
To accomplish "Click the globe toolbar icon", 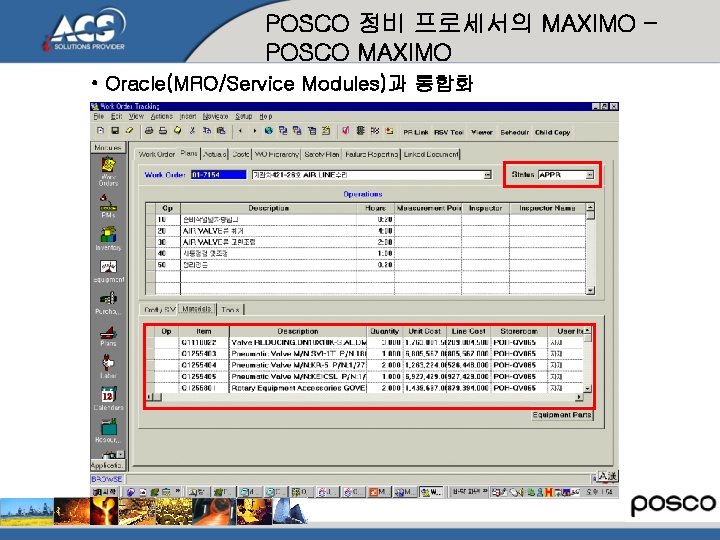I will [269, 131].
